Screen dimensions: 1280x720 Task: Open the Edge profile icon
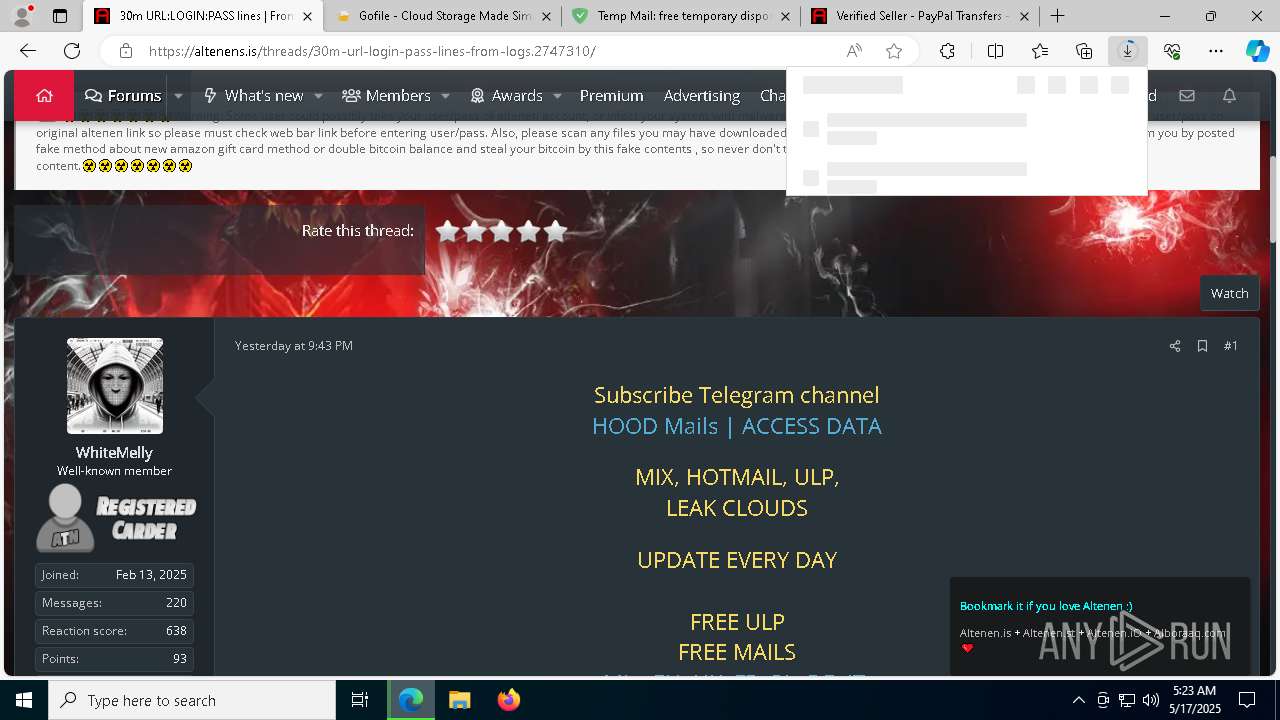[22, 16]
